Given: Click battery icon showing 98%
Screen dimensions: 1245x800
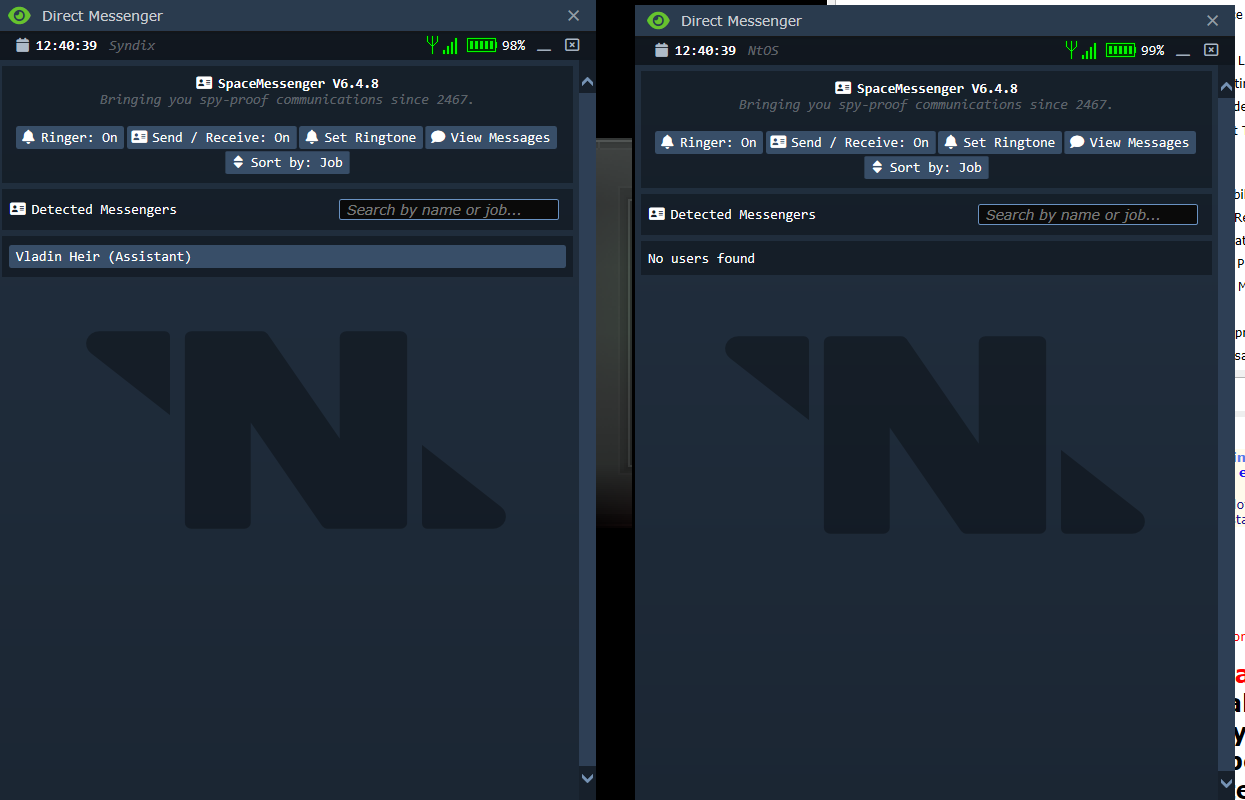Looking at the screenshot, I should 482,45.
